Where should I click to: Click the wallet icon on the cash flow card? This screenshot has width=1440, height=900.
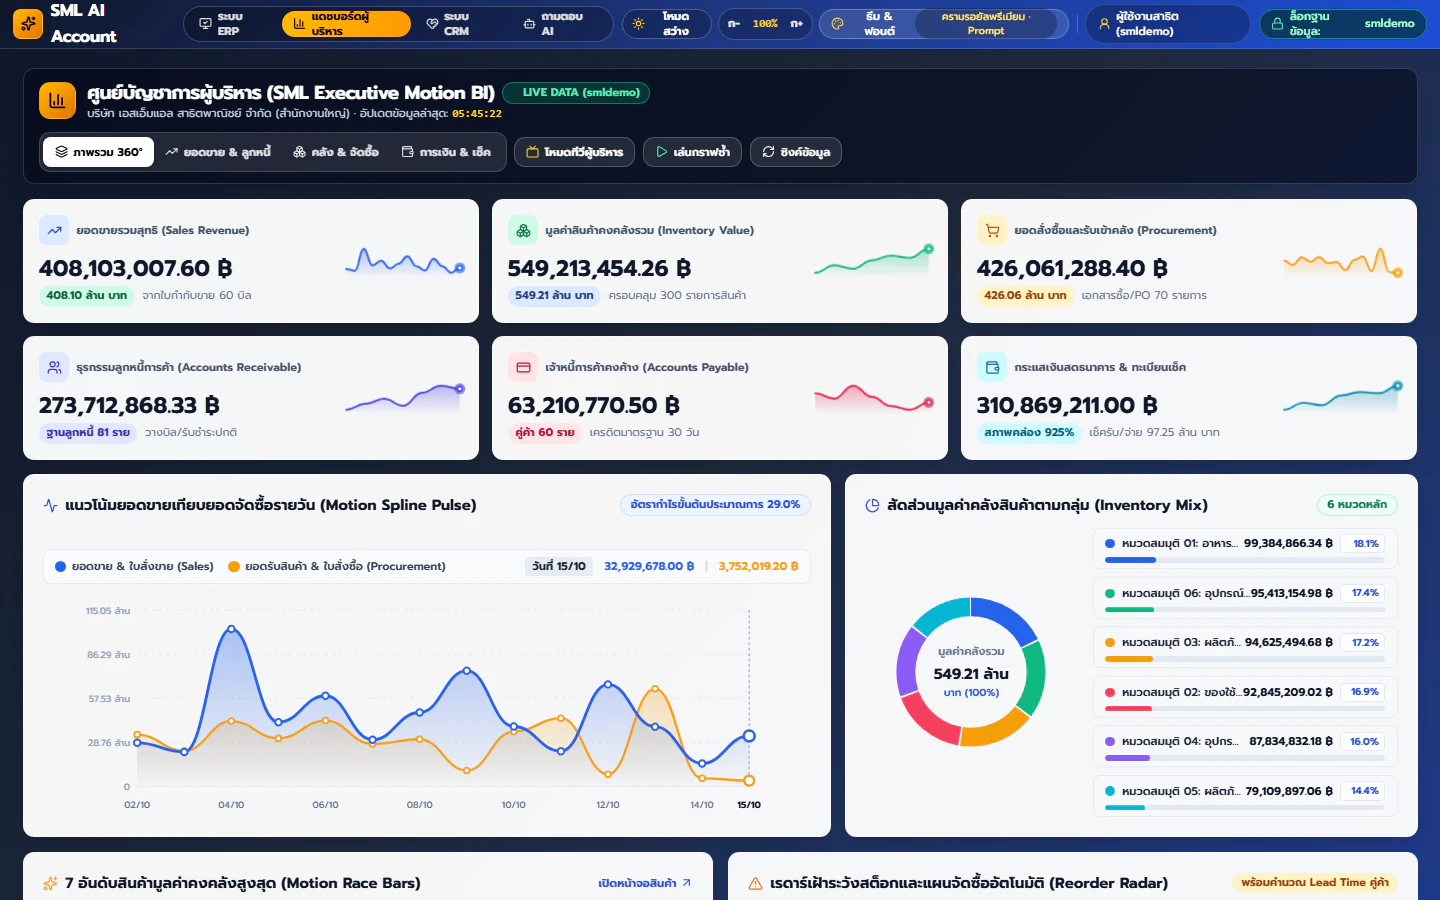[x=992, y=367]
